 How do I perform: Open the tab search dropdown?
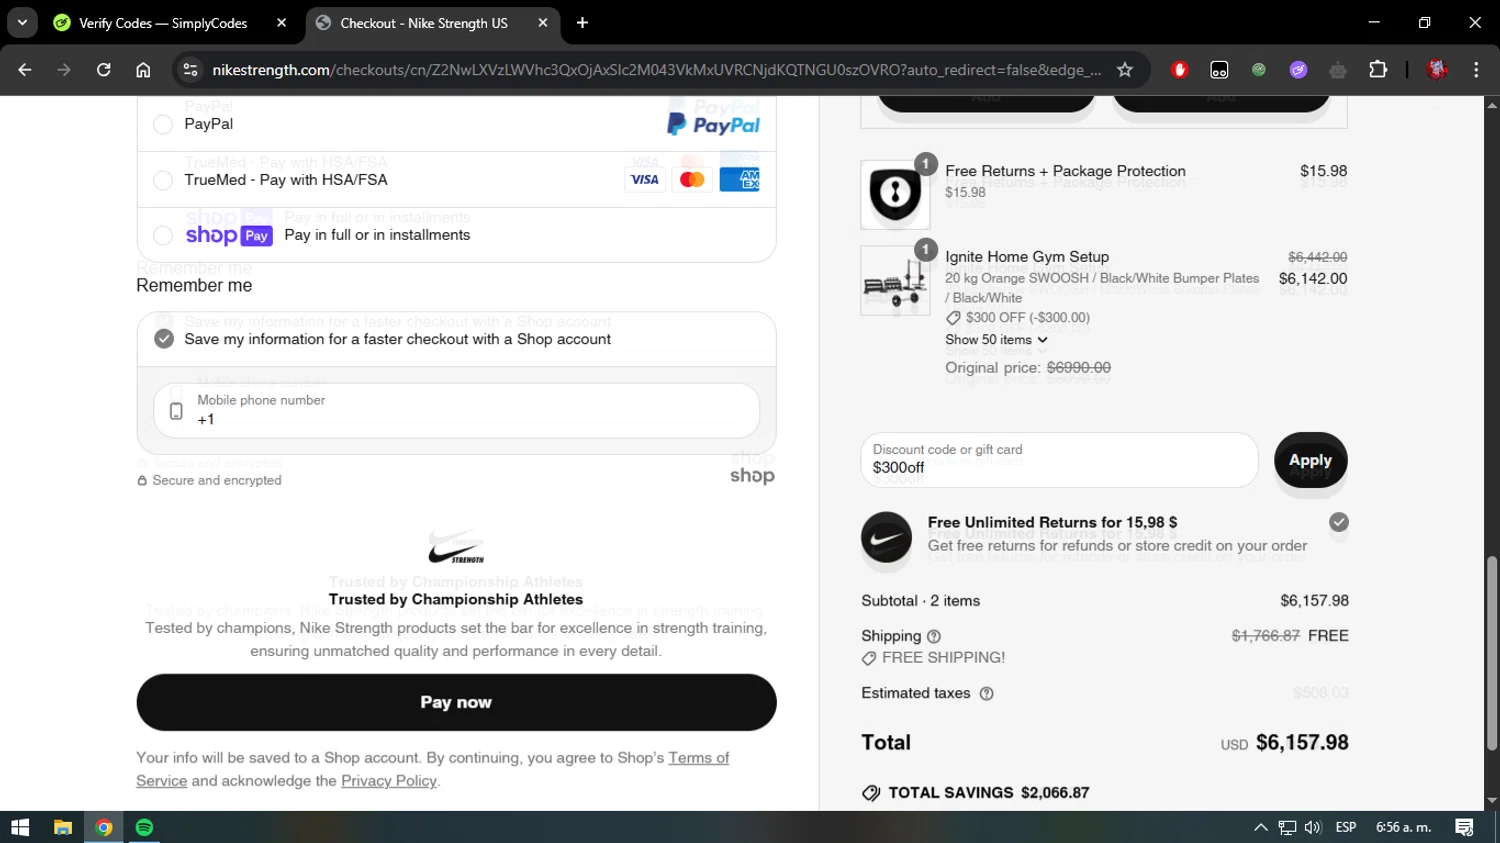coord(22,22)
